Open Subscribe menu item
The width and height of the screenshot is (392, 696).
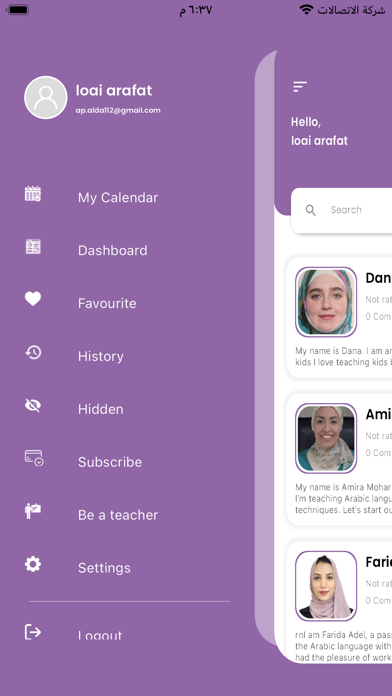110,462
